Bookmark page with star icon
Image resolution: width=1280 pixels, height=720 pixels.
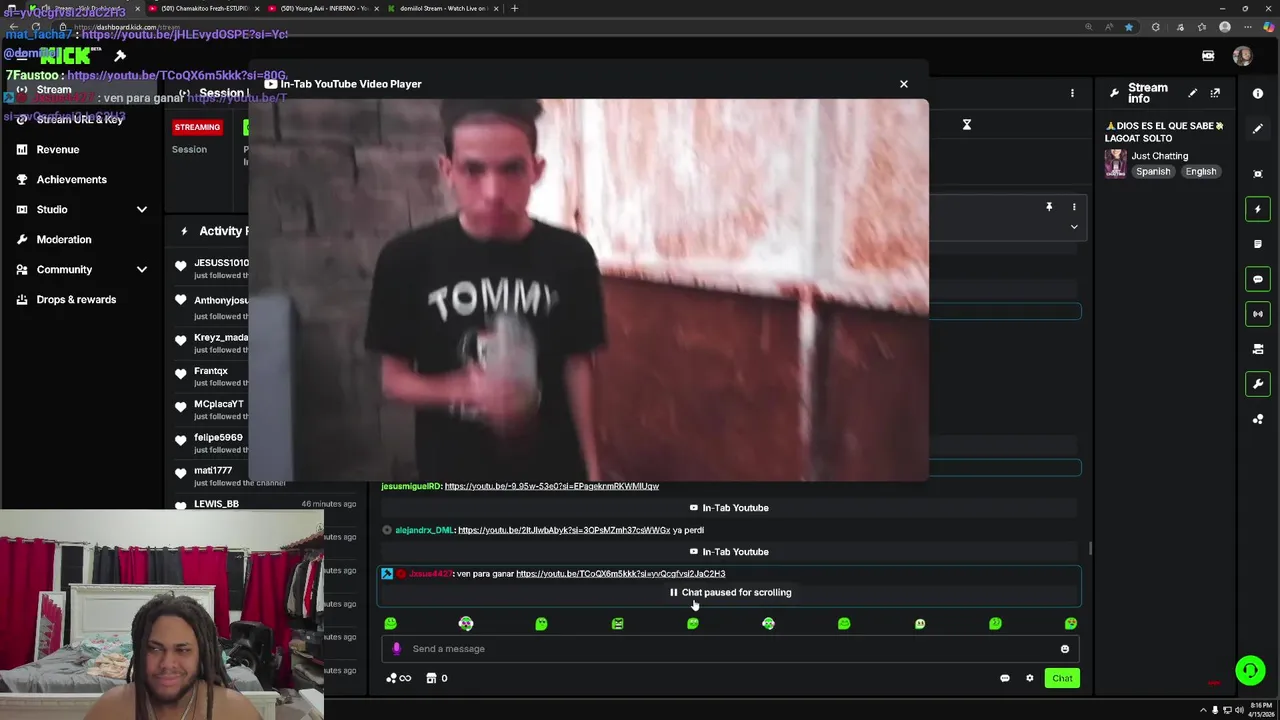(1129, 27)
